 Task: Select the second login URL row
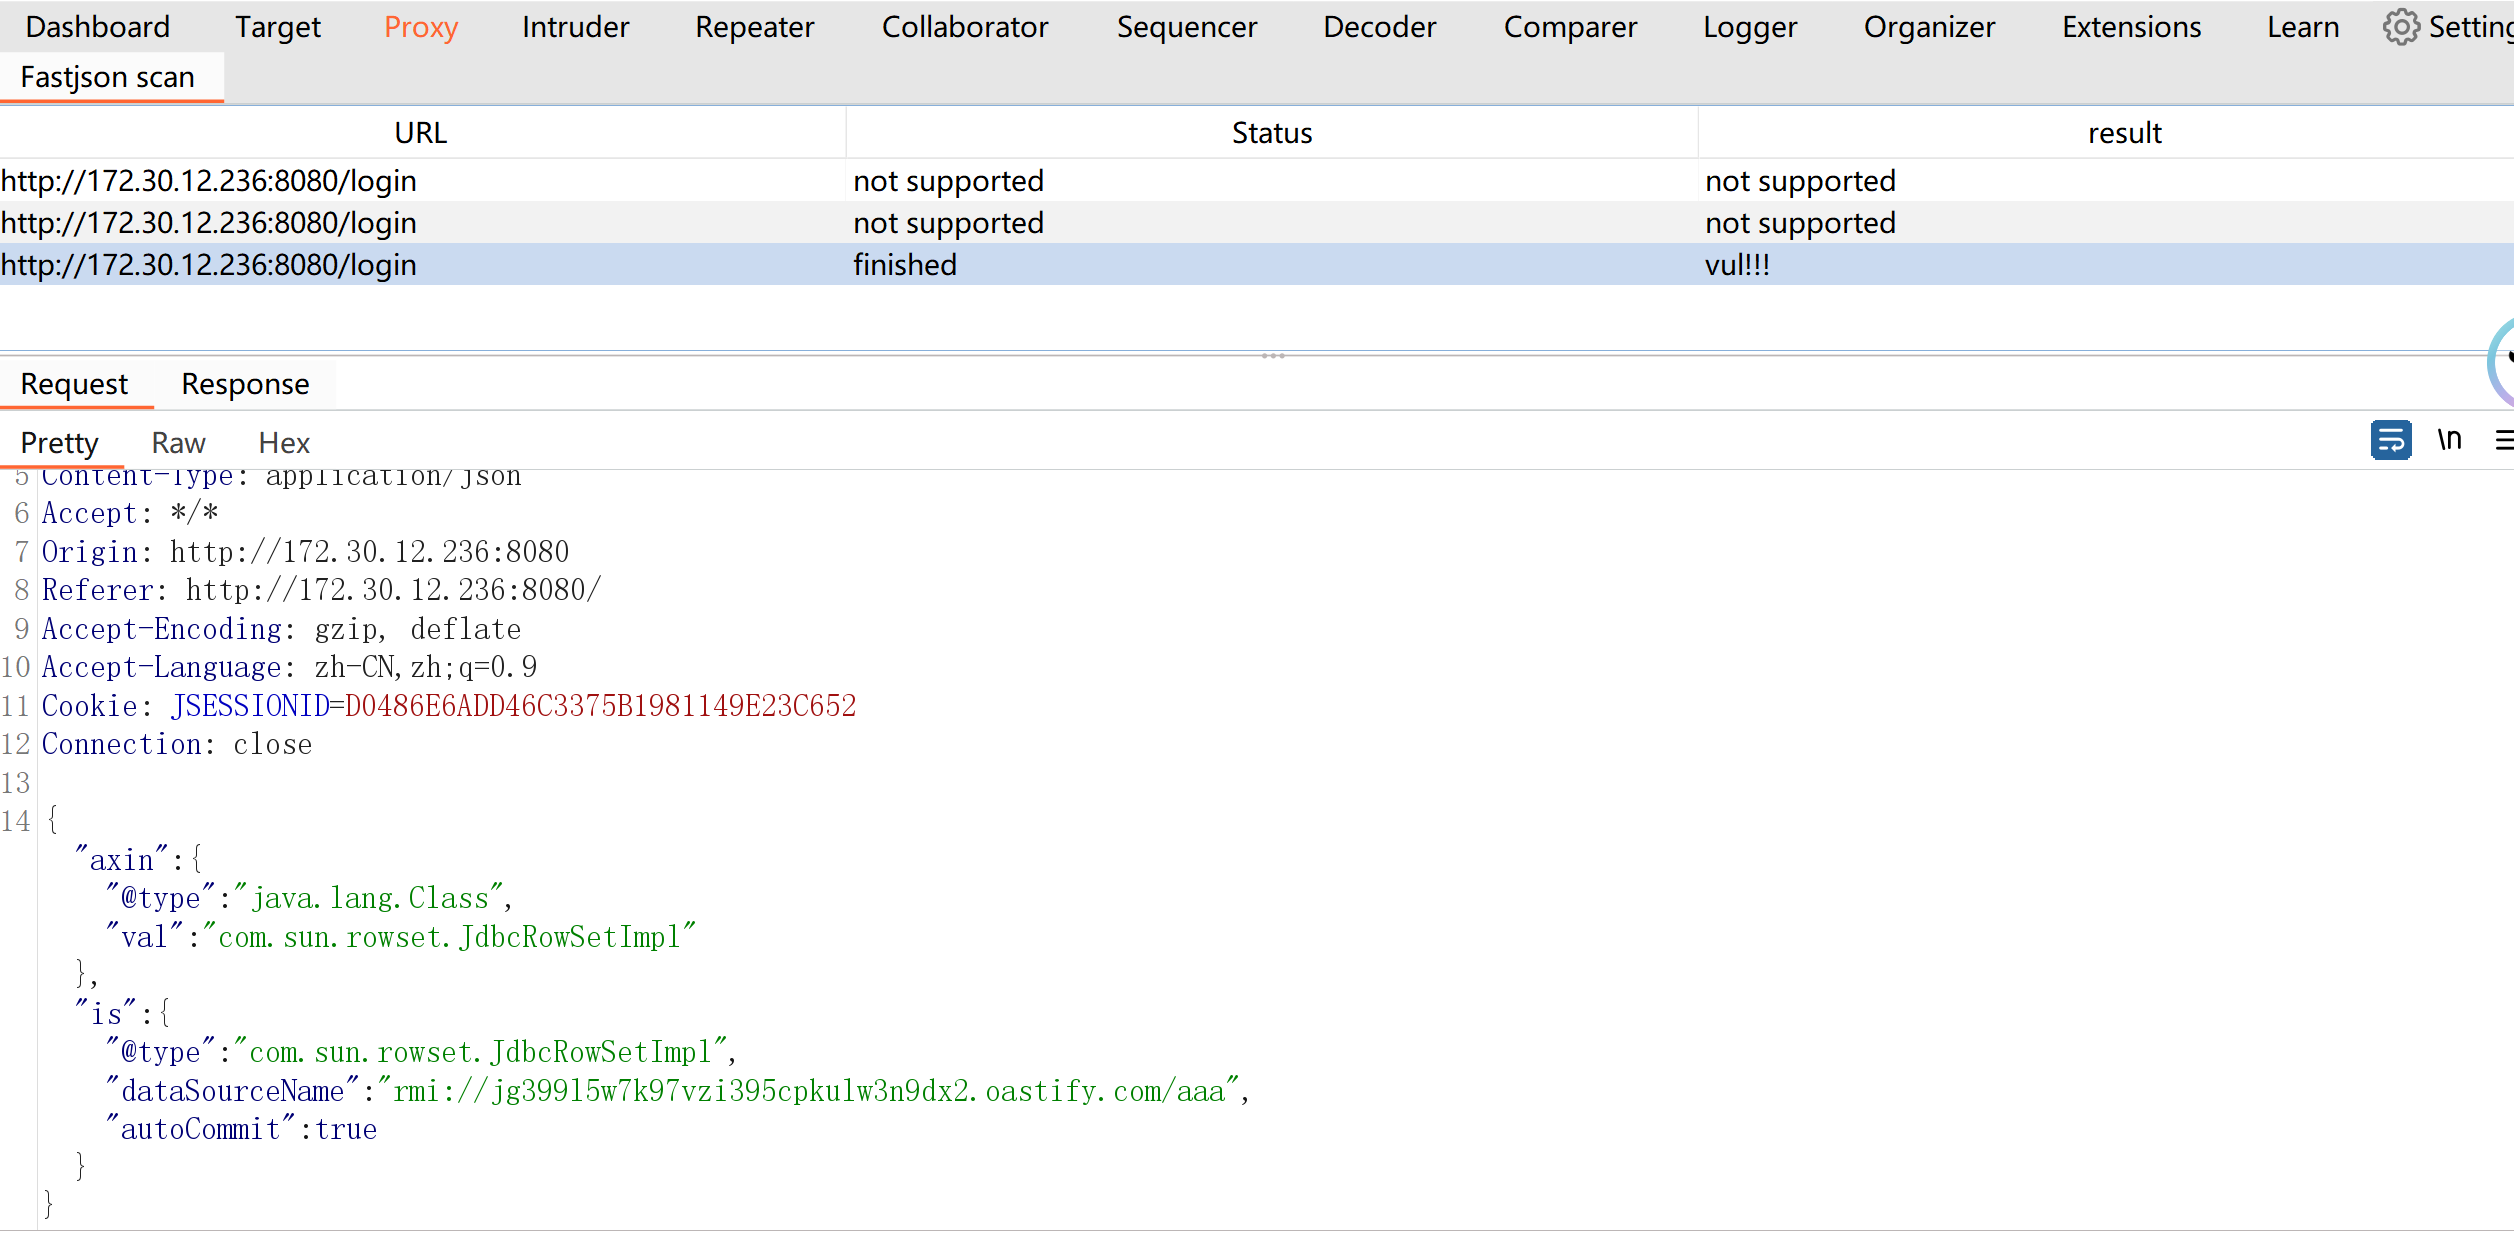1257,223
